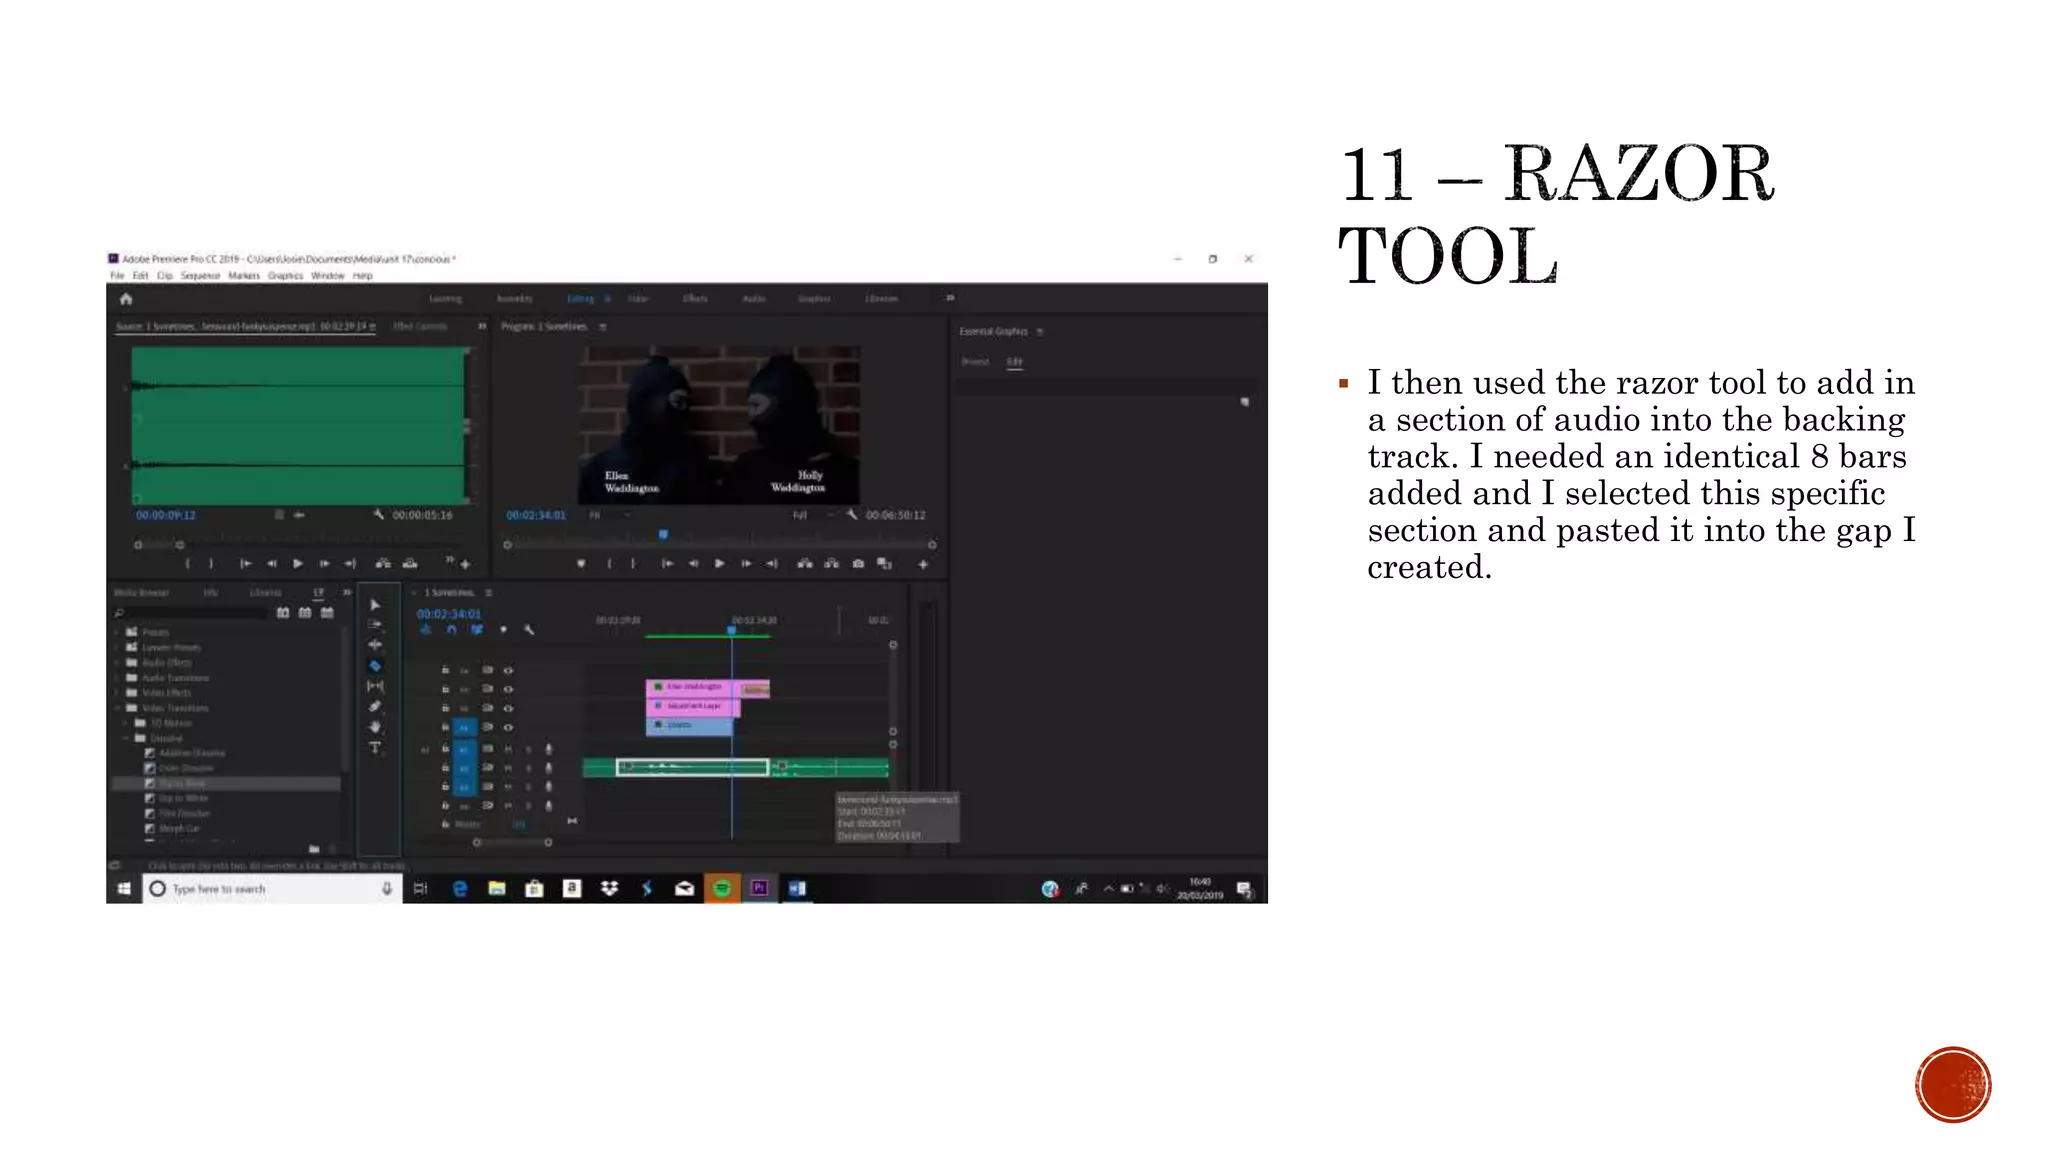2048x1152 pixels.
Task: Play the Program monitor
Action: pos(719,564)
